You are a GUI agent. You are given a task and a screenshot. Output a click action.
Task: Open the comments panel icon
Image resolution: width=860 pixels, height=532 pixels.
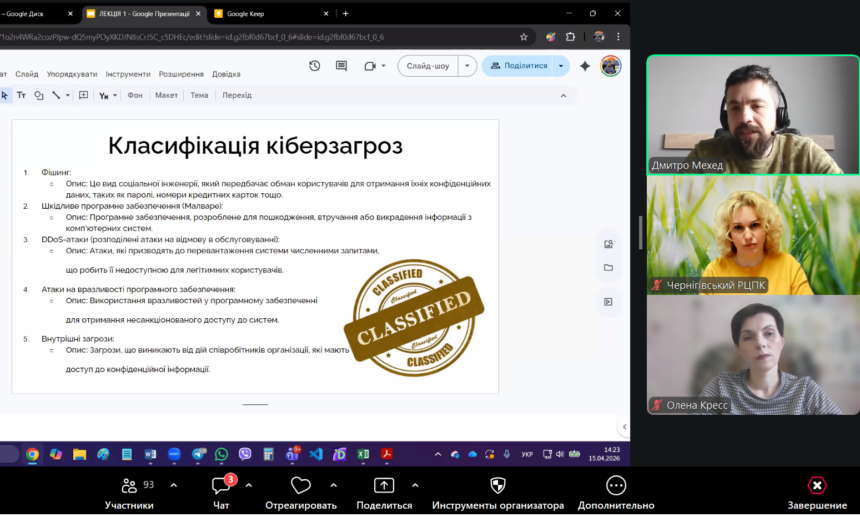[341, 66]
